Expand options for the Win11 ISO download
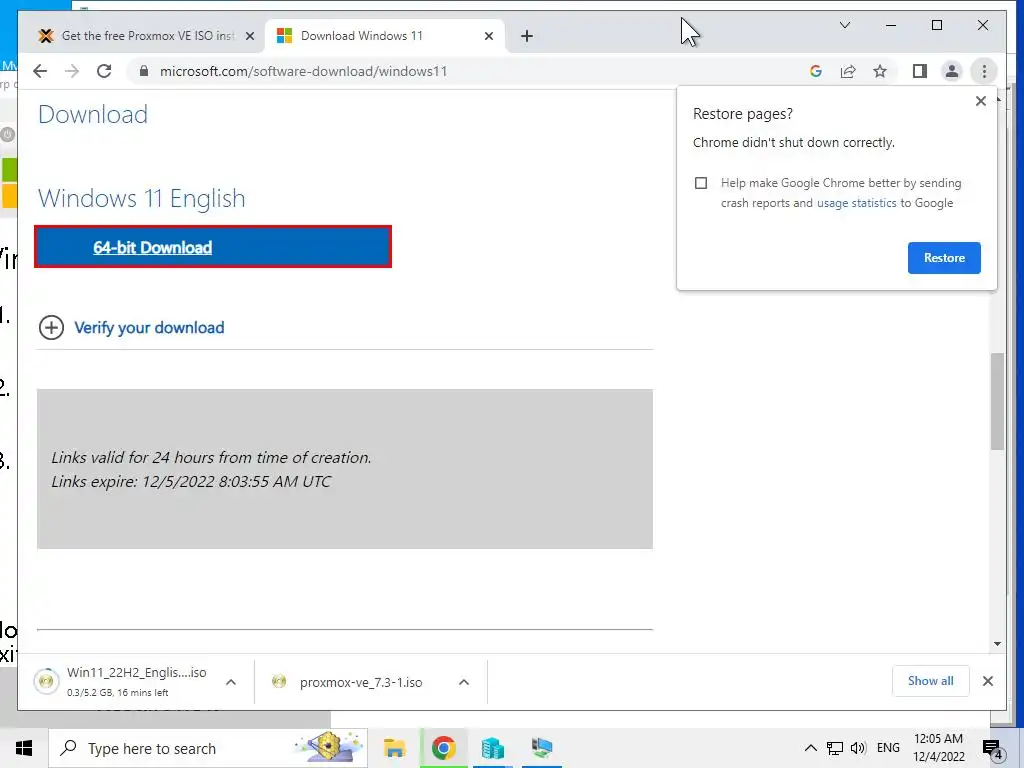The image size is (1024, 768). tap(231, 682)
